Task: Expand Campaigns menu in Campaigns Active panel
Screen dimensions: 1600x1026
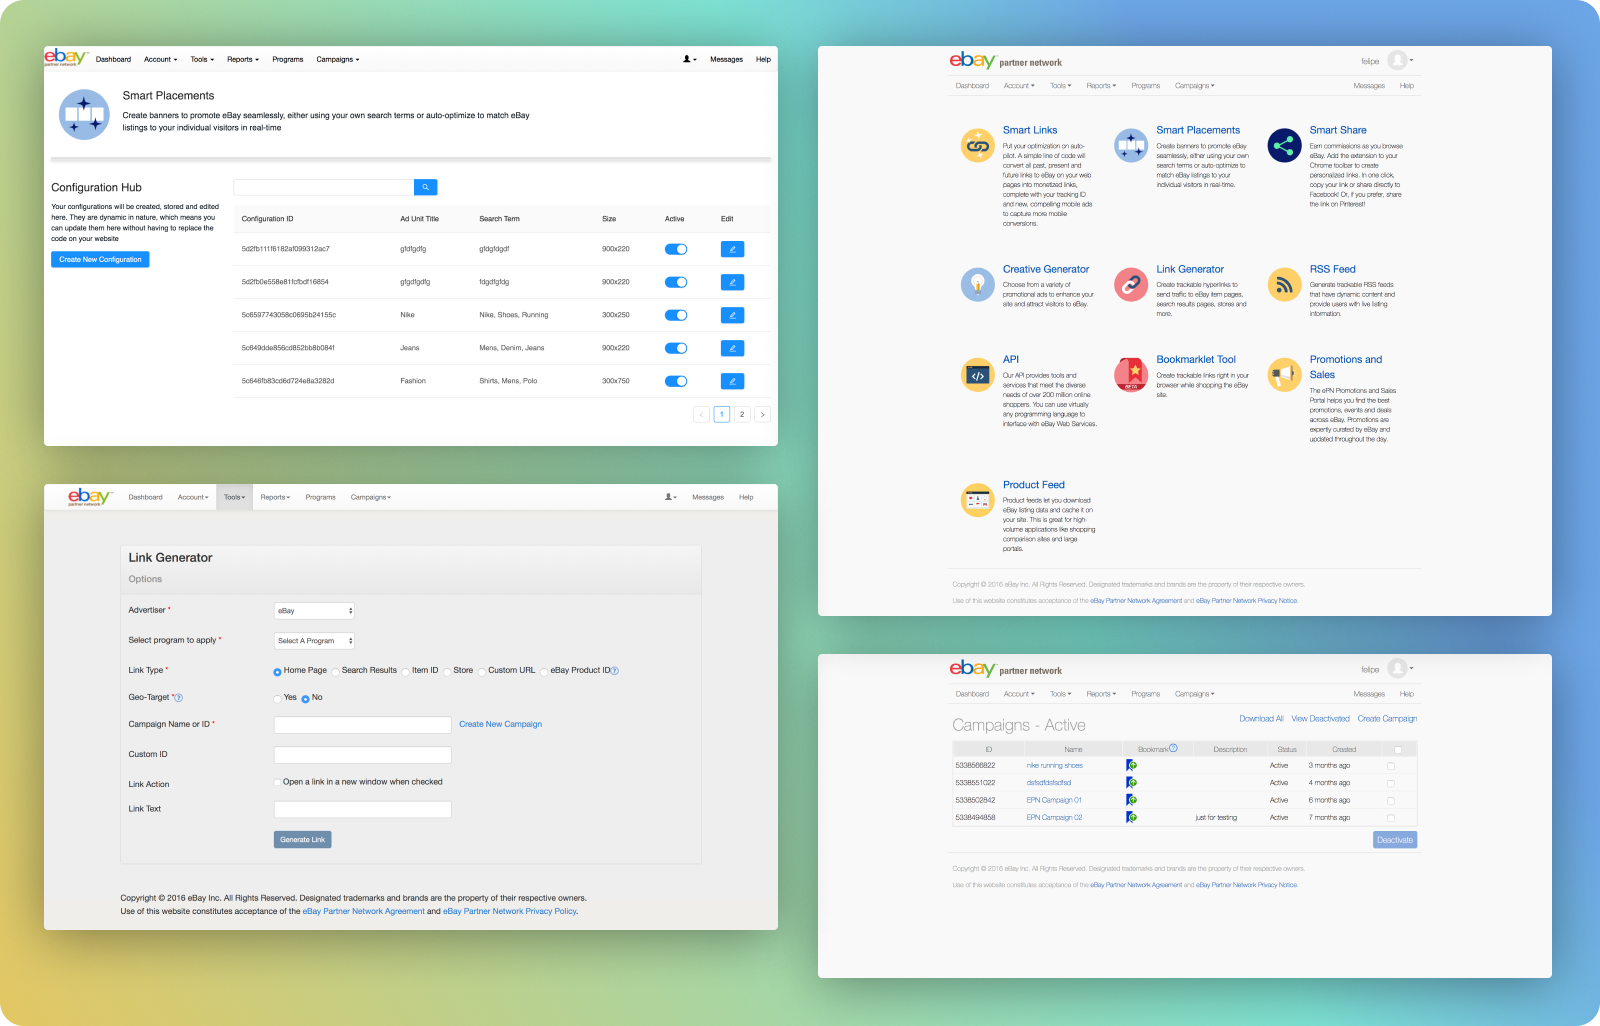Action: click(x=1194, y=694)
